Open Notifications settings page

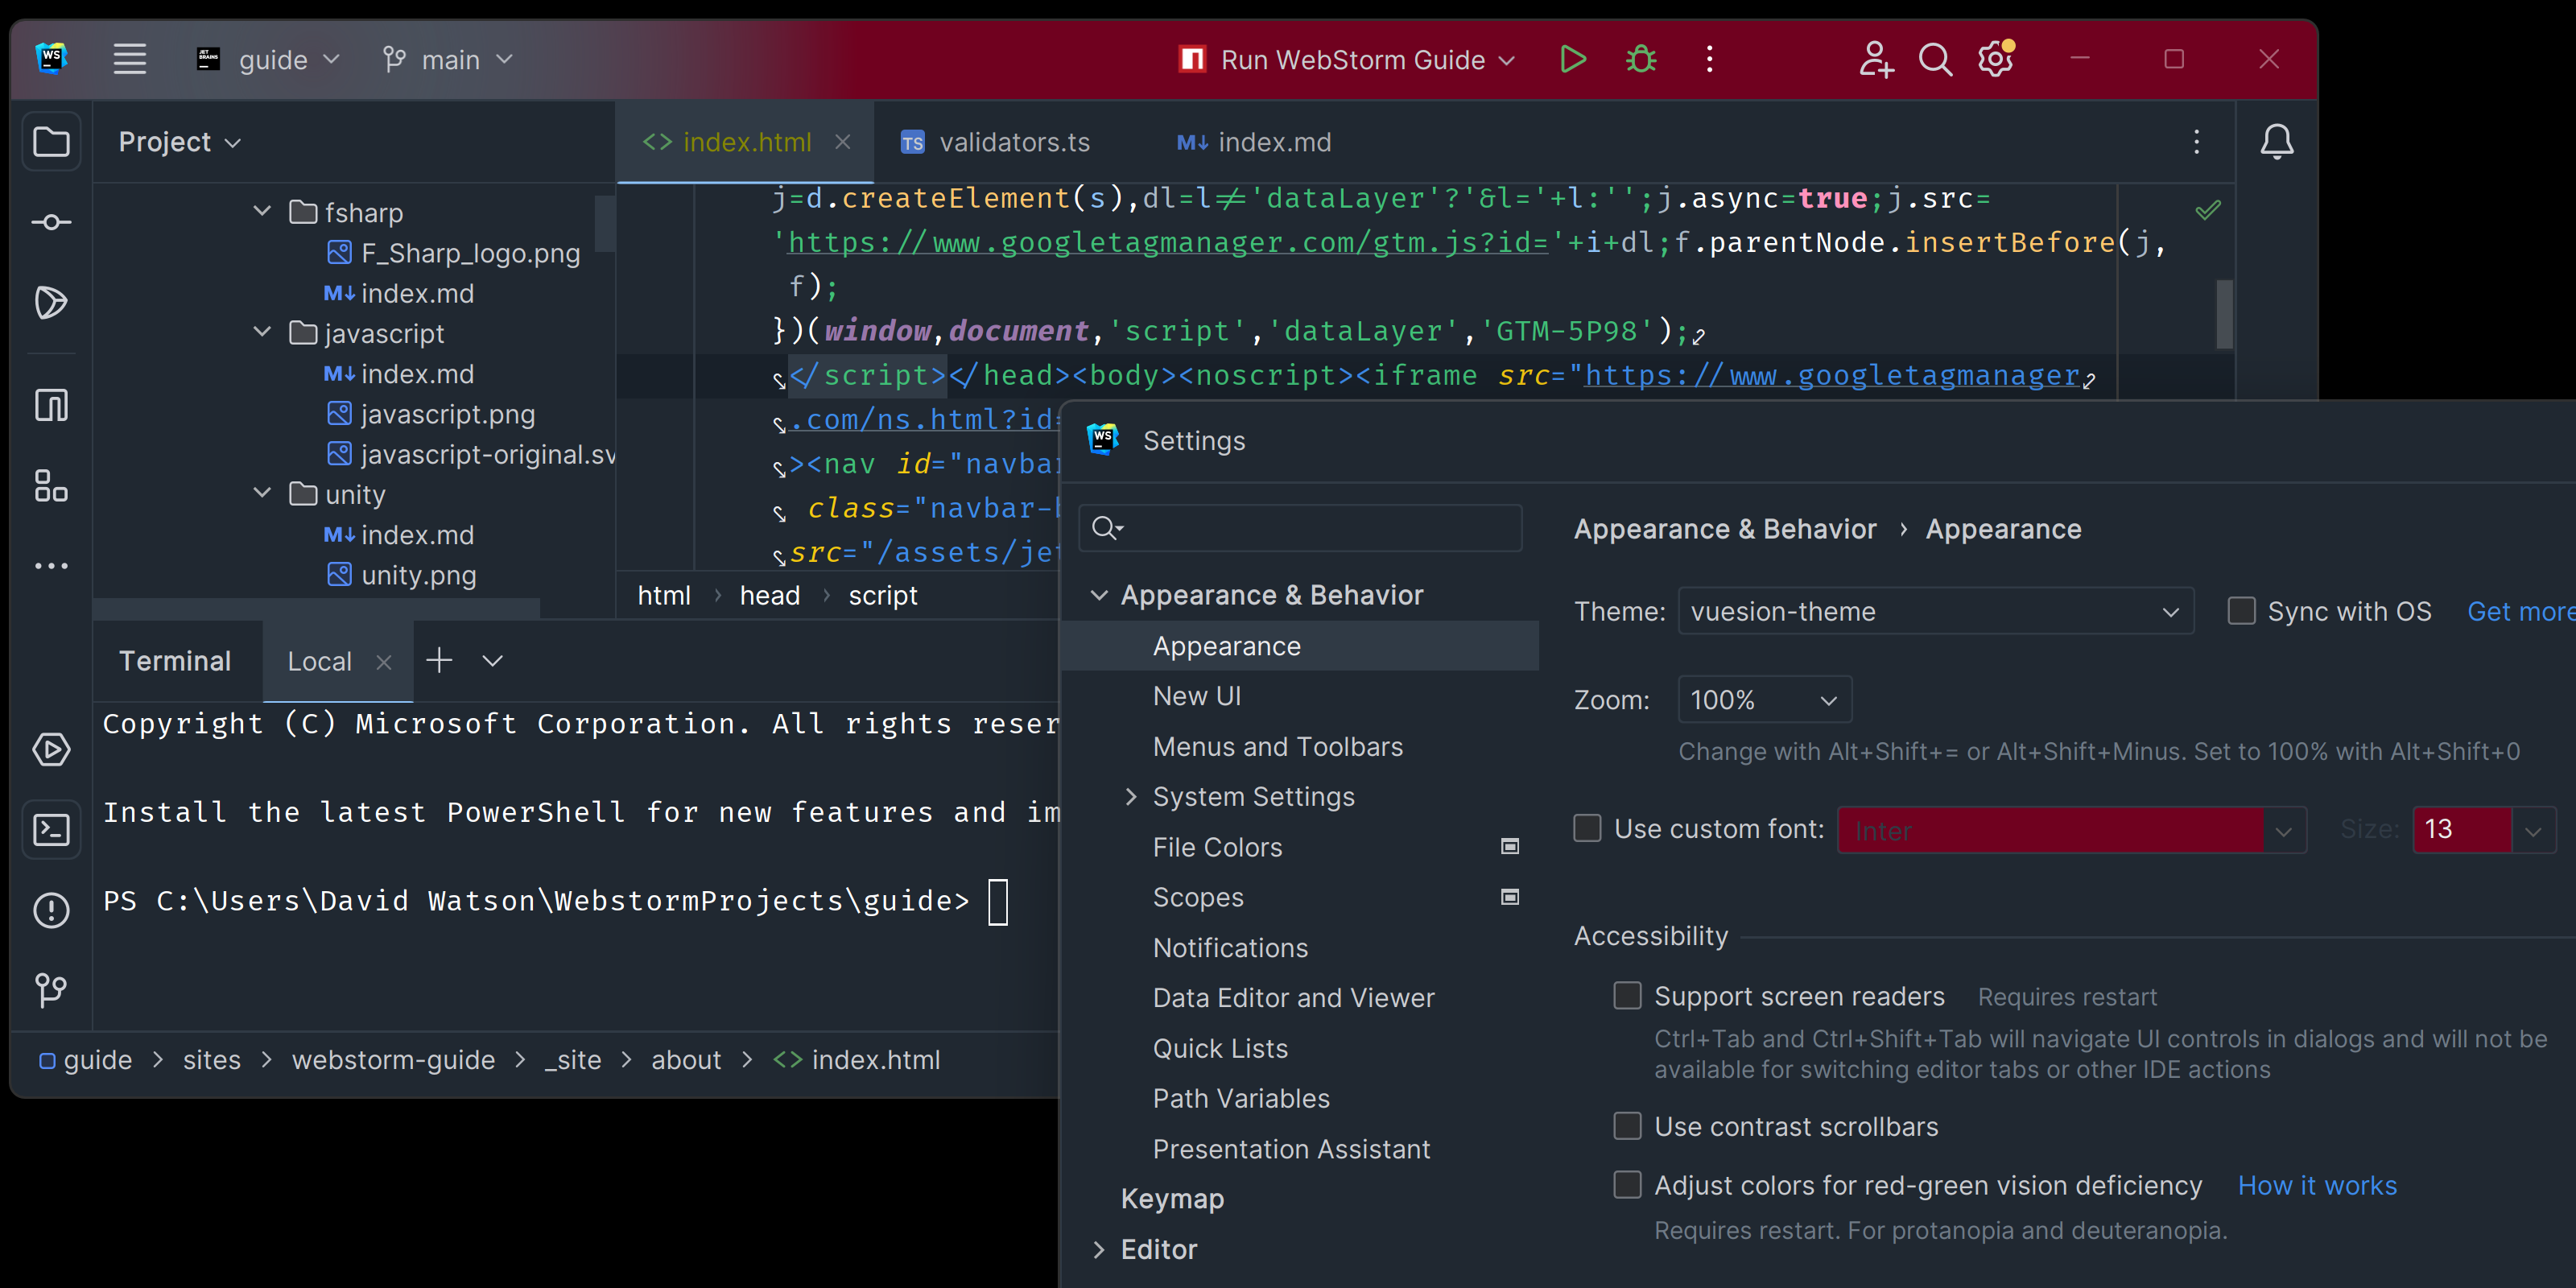click(1230, 947)
